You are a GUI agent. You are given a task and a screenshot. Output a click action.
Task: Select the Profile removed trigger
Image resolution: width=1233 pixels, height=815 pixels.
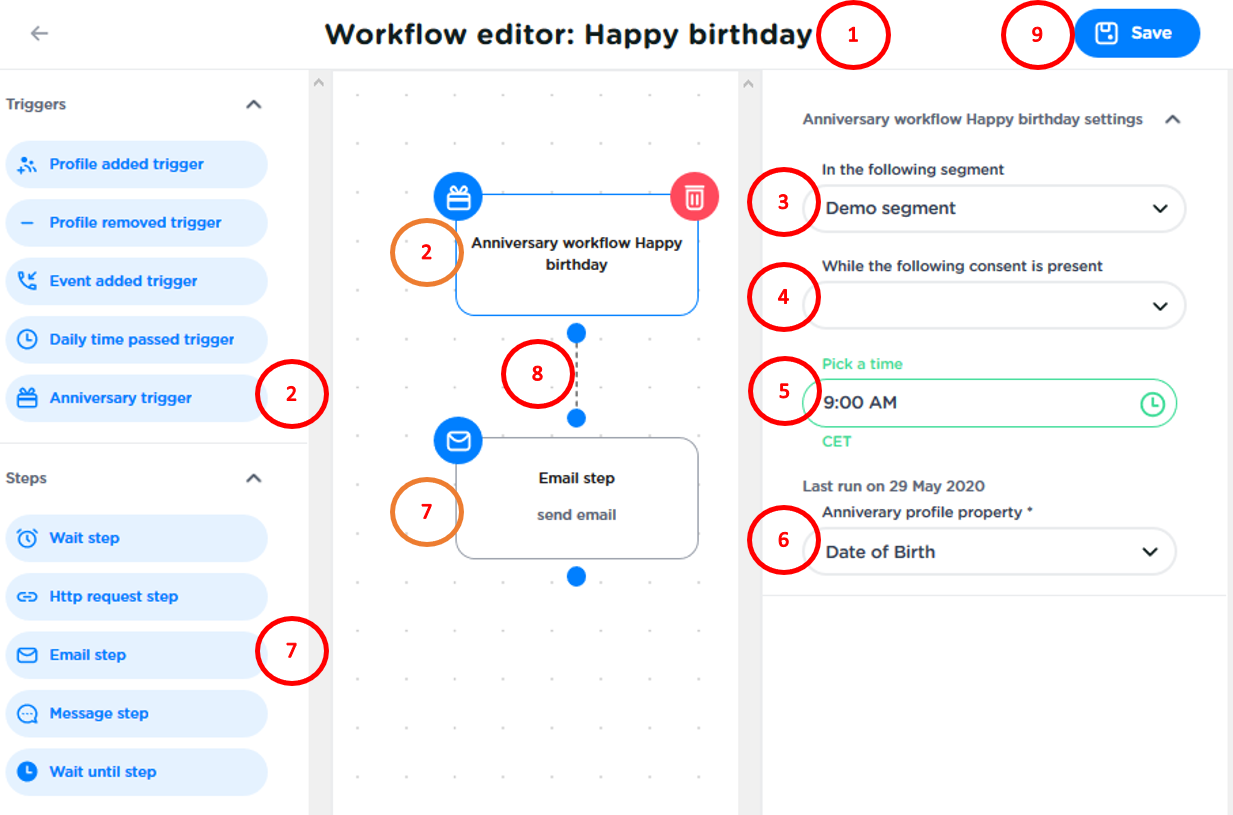[x=136, y=223]
